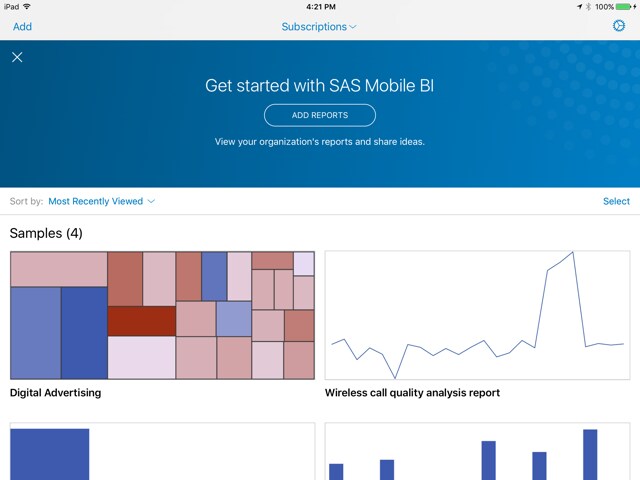
Task: Expand the Subscriptions dropdown
Action: [319, 27]
